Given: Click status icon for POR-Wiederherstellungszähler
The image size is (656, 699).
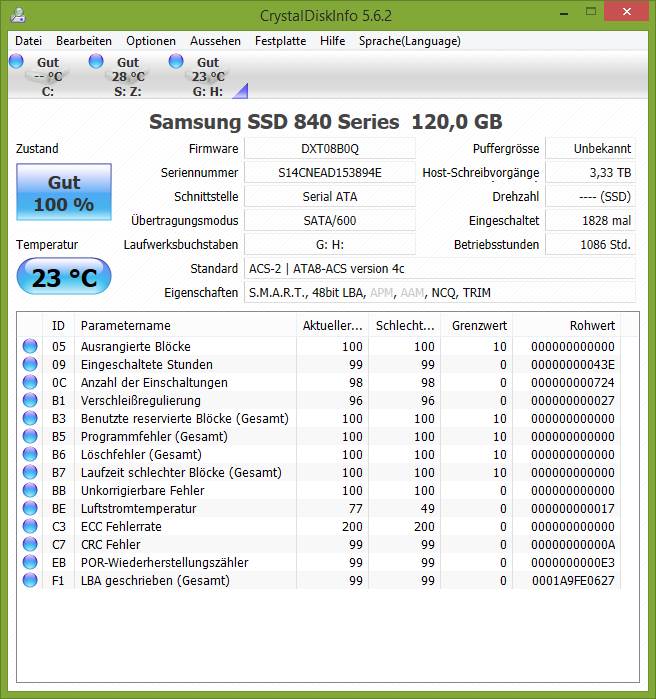Looking at the screenshot, I should (x=30, y=562).
